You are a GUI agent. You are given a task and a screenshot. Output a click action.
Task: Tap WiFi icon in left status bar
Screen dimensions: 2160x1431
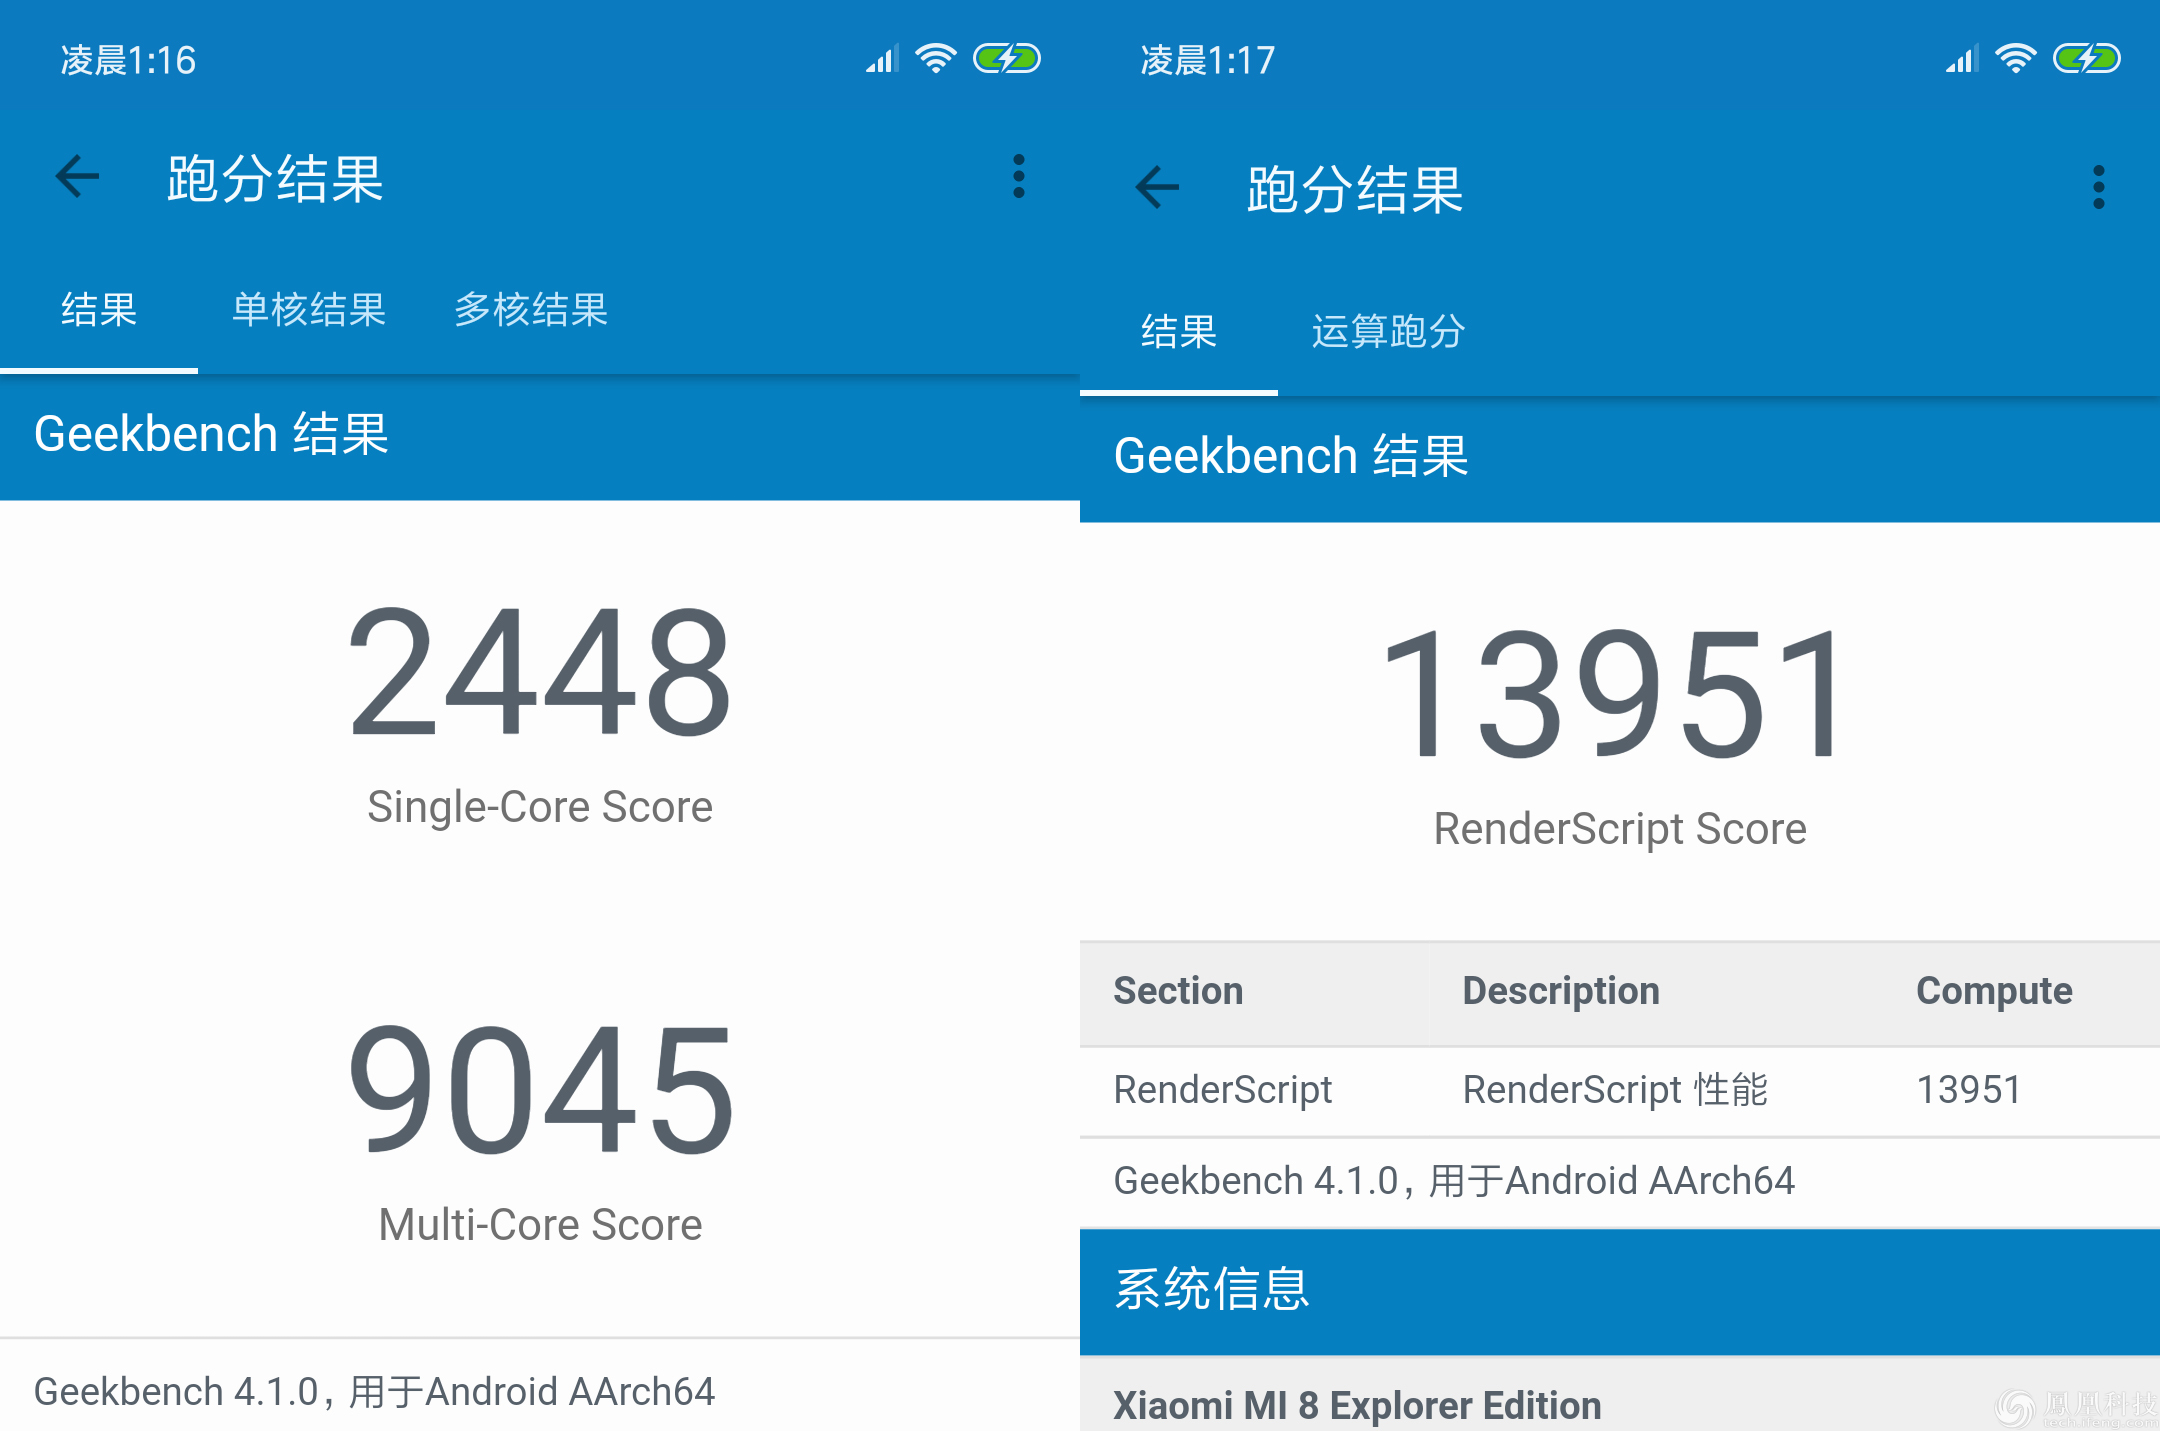click(936, 58)
